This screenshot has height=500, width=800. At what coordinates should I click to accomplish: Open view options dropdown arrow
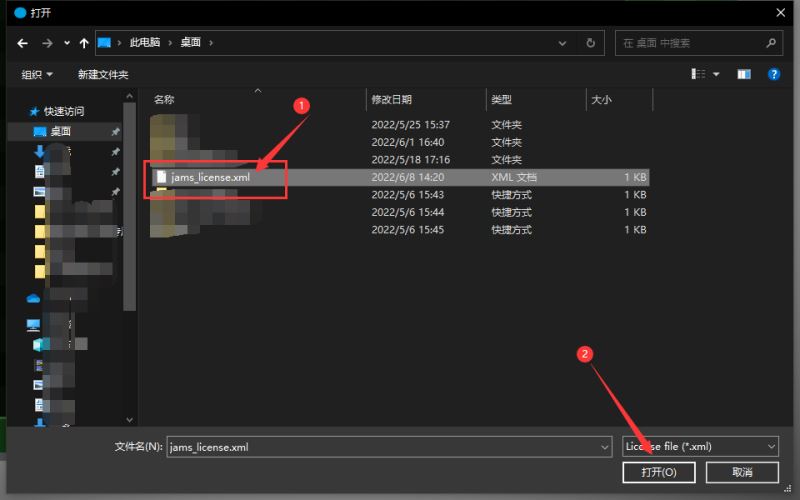tap(716, 74)
